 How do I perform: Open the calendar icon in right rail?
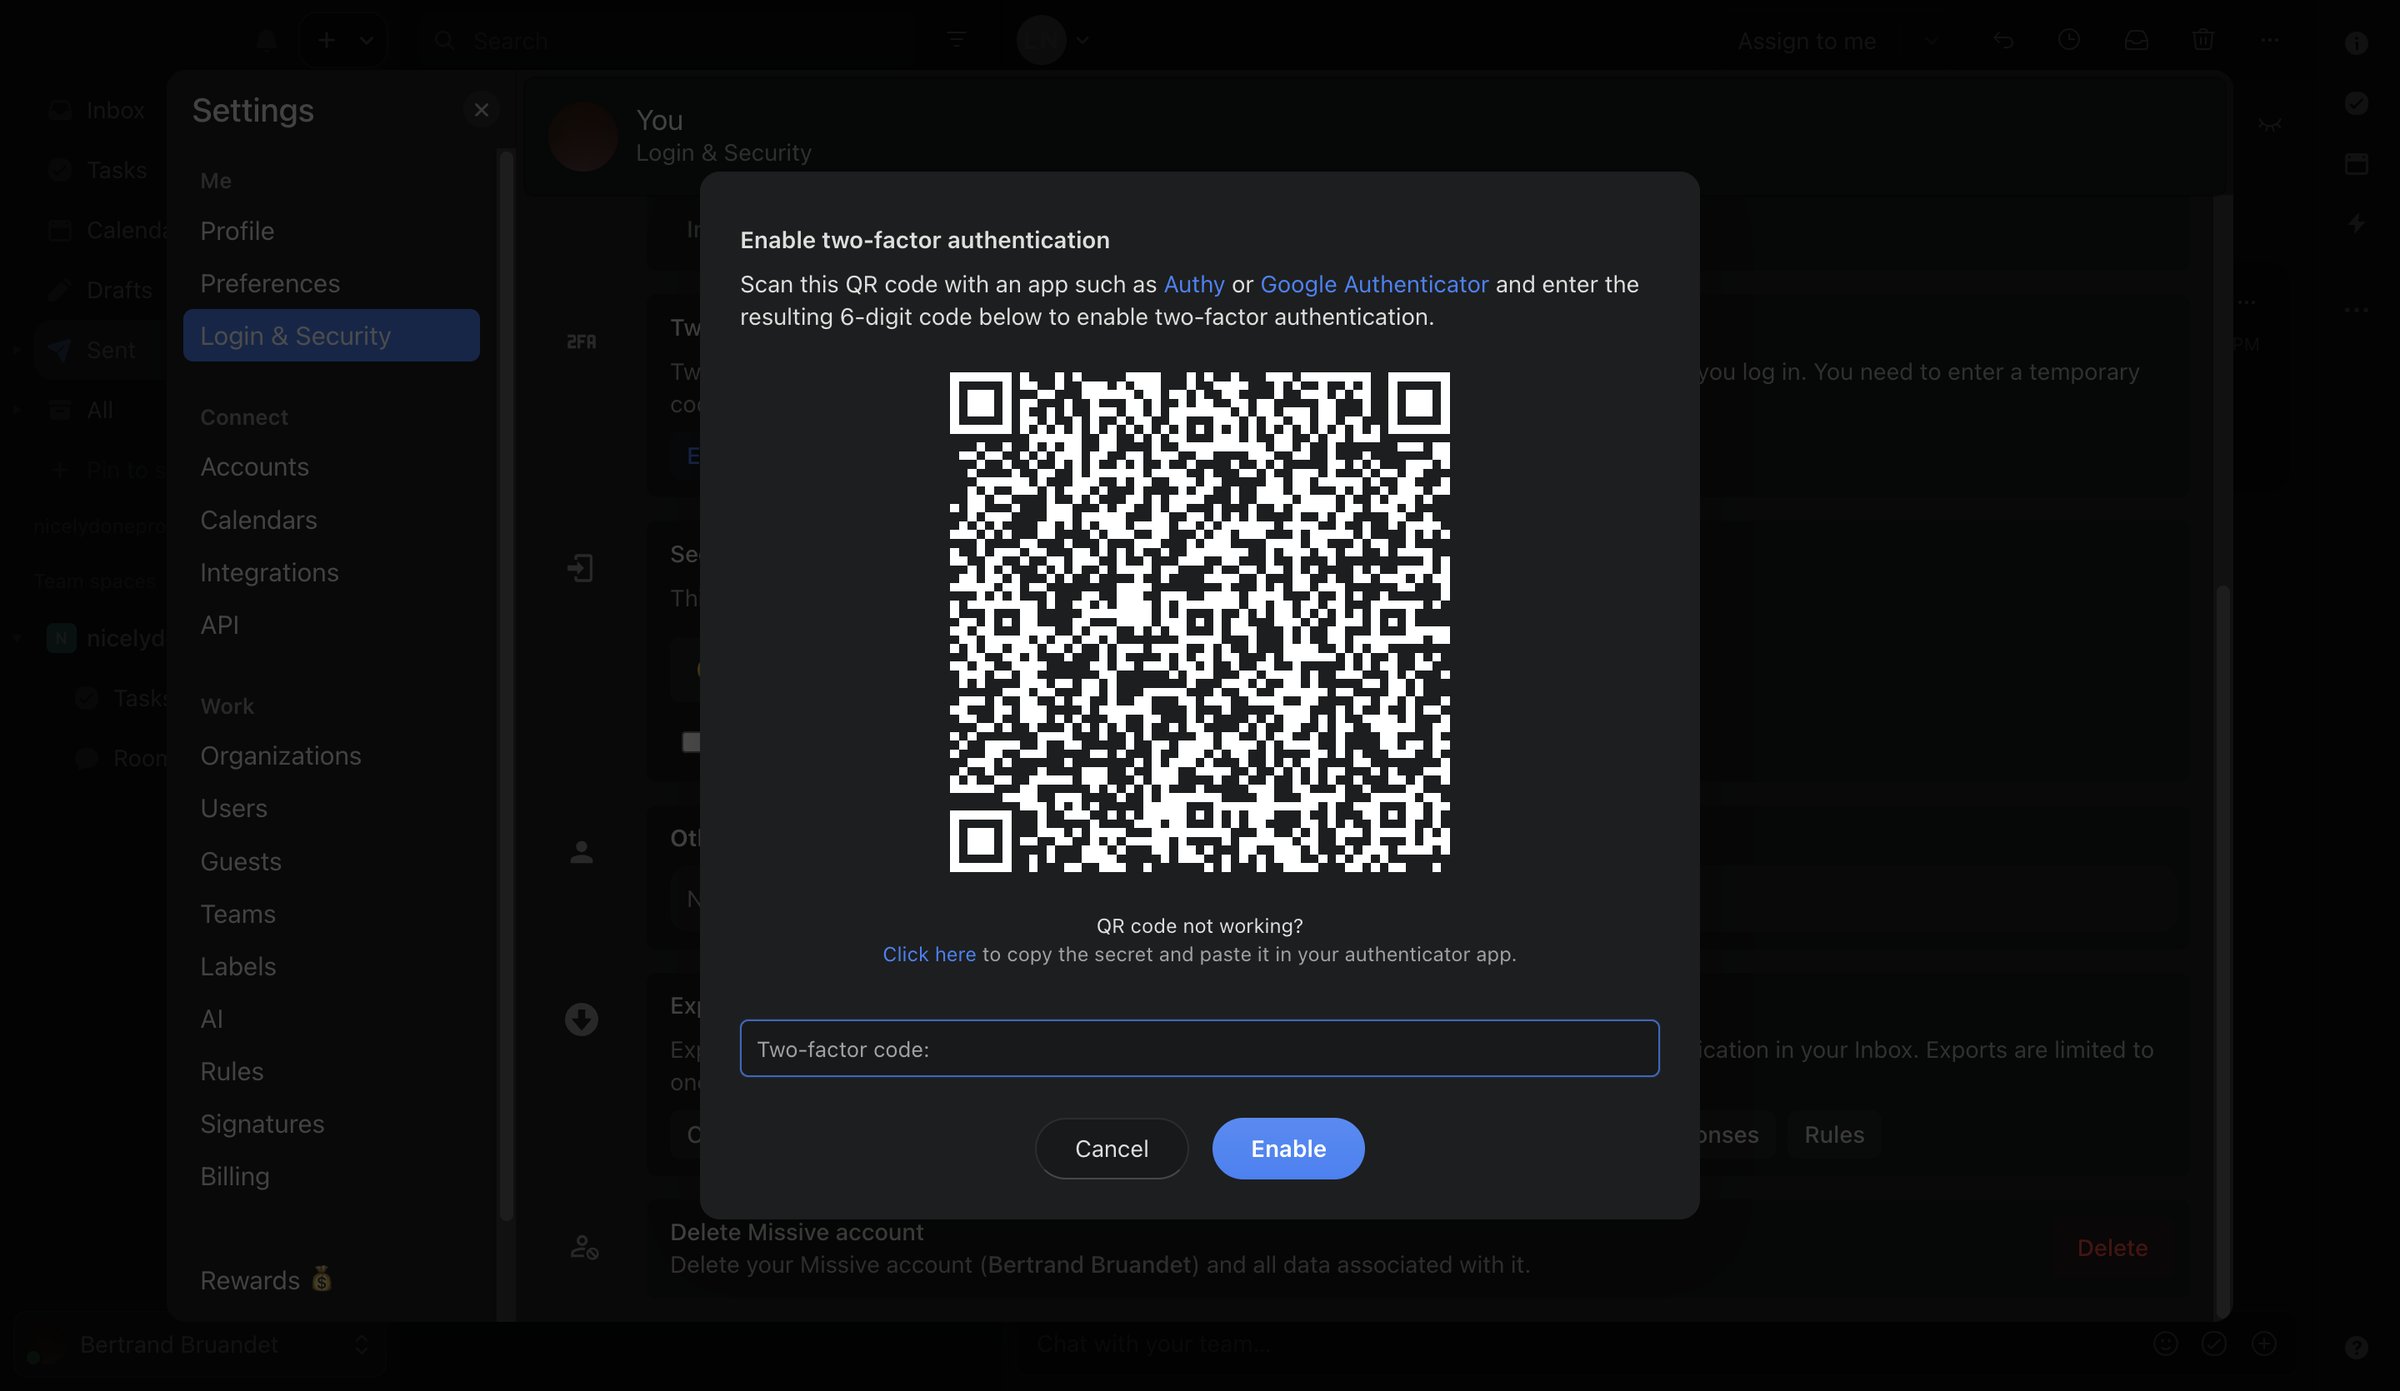click(2357, 164)
